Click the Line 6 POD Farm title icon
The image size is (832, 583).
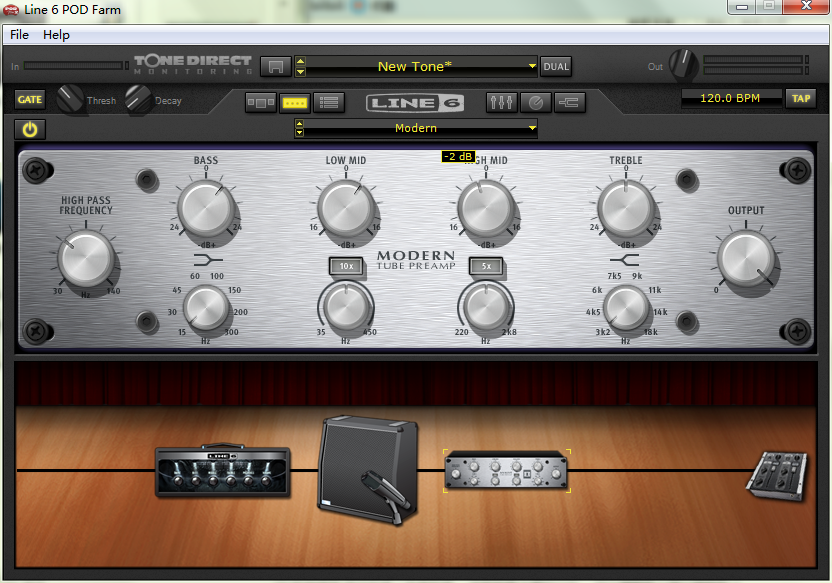pos(11,10)
